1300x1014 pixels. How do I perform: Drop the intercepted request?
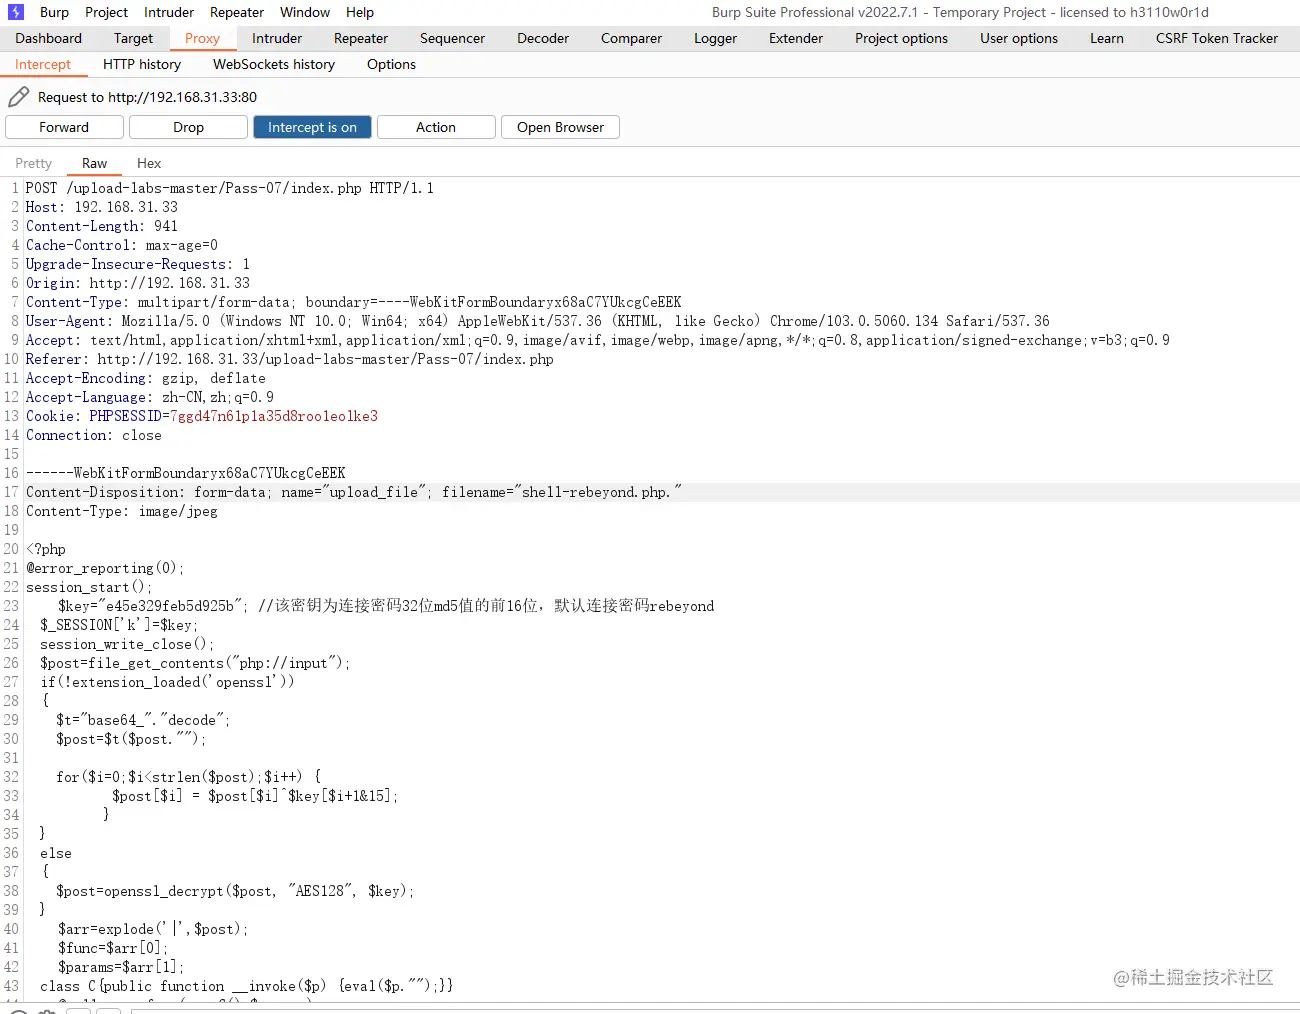[x=188, y=127]
